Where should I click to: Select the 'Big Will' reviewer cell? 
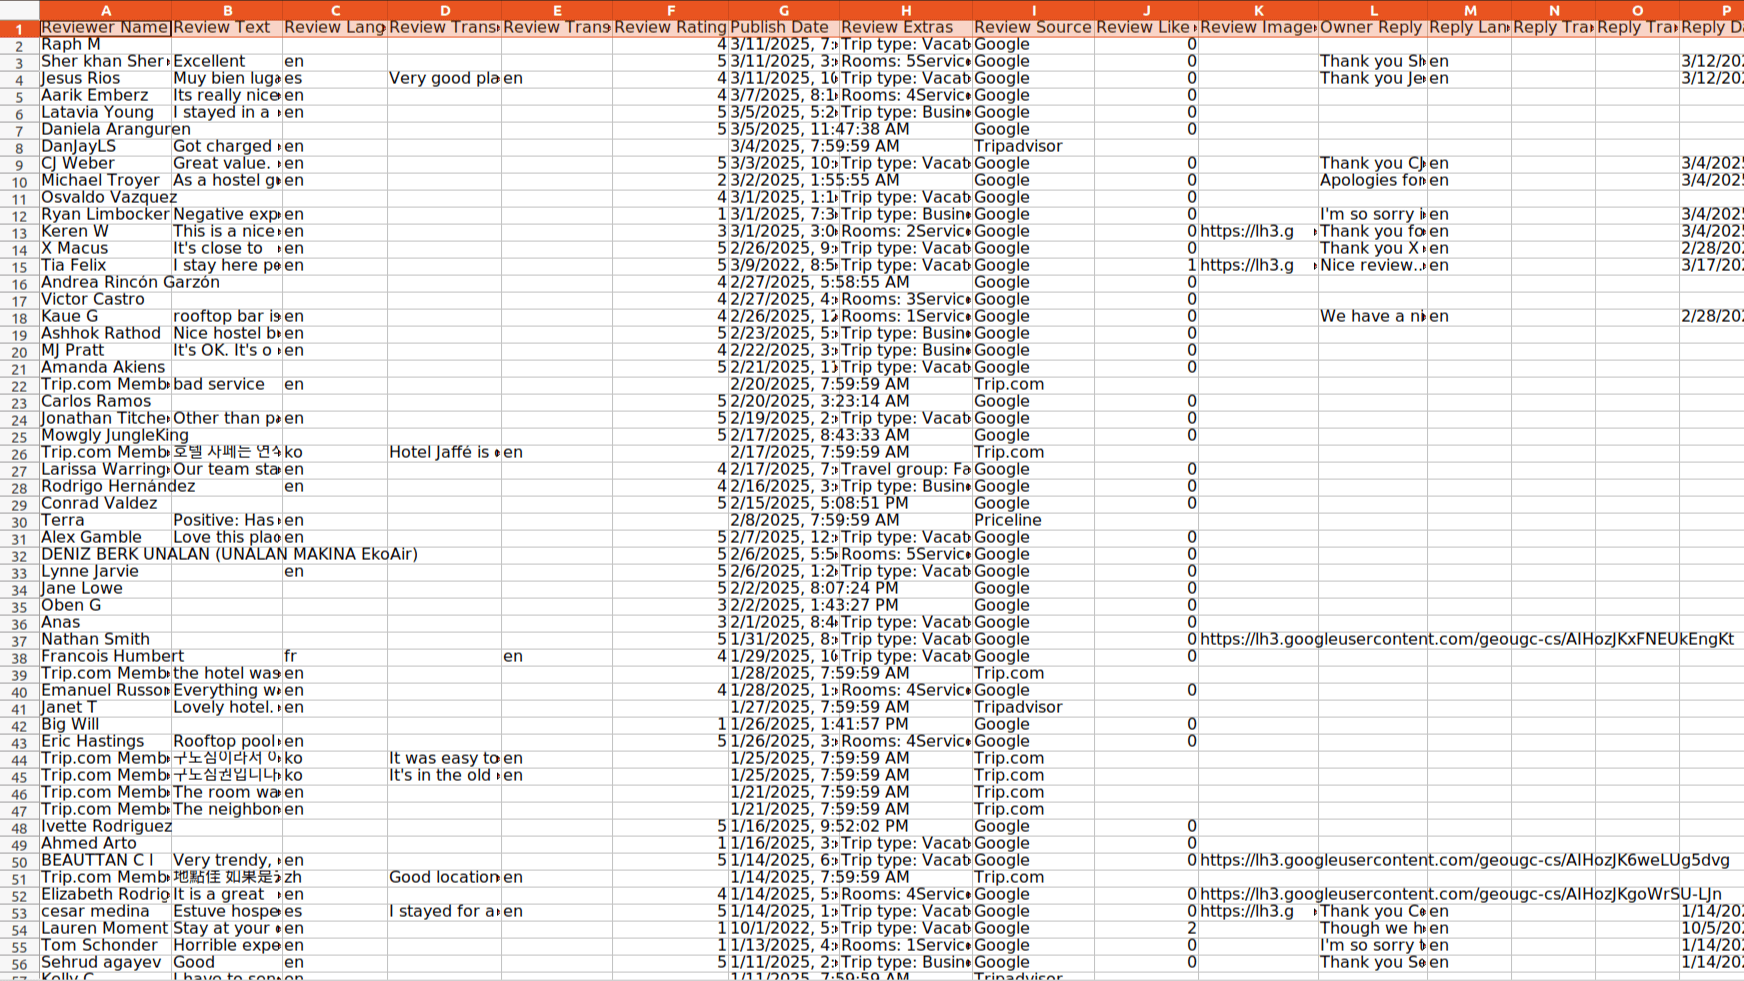pyautogui.click(x=105, y=724)
